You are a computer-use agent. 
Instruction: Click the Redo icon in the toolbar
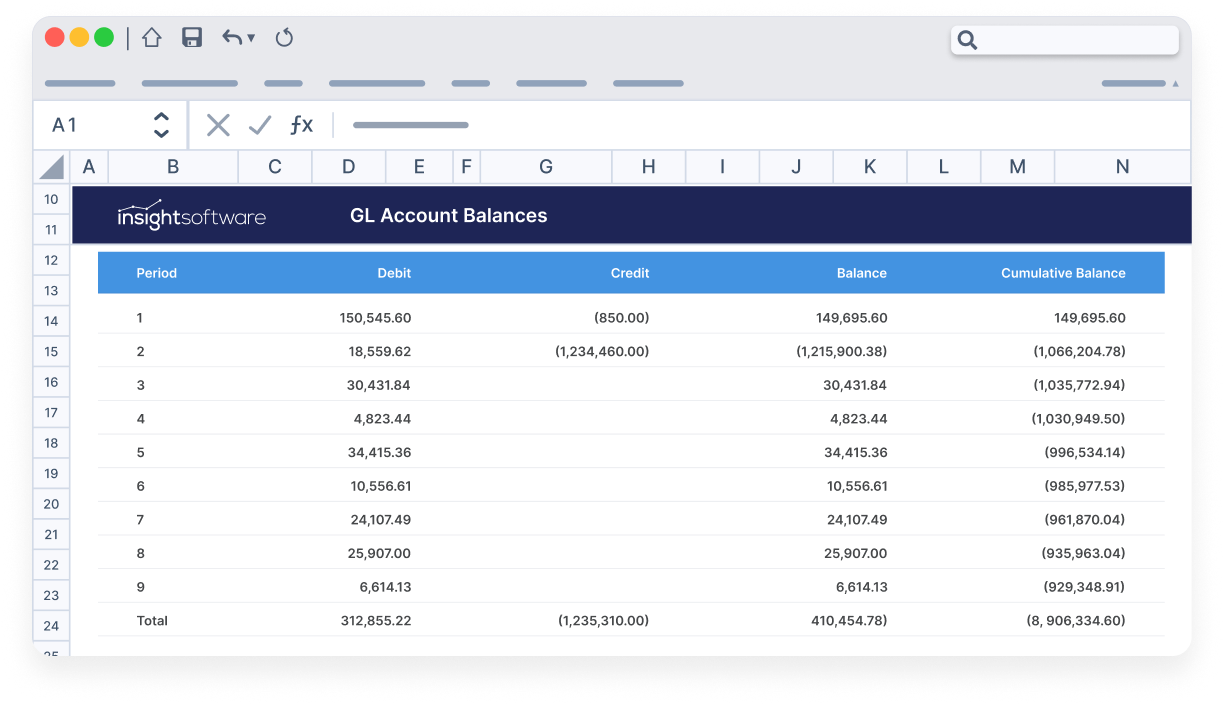point(284,37)
